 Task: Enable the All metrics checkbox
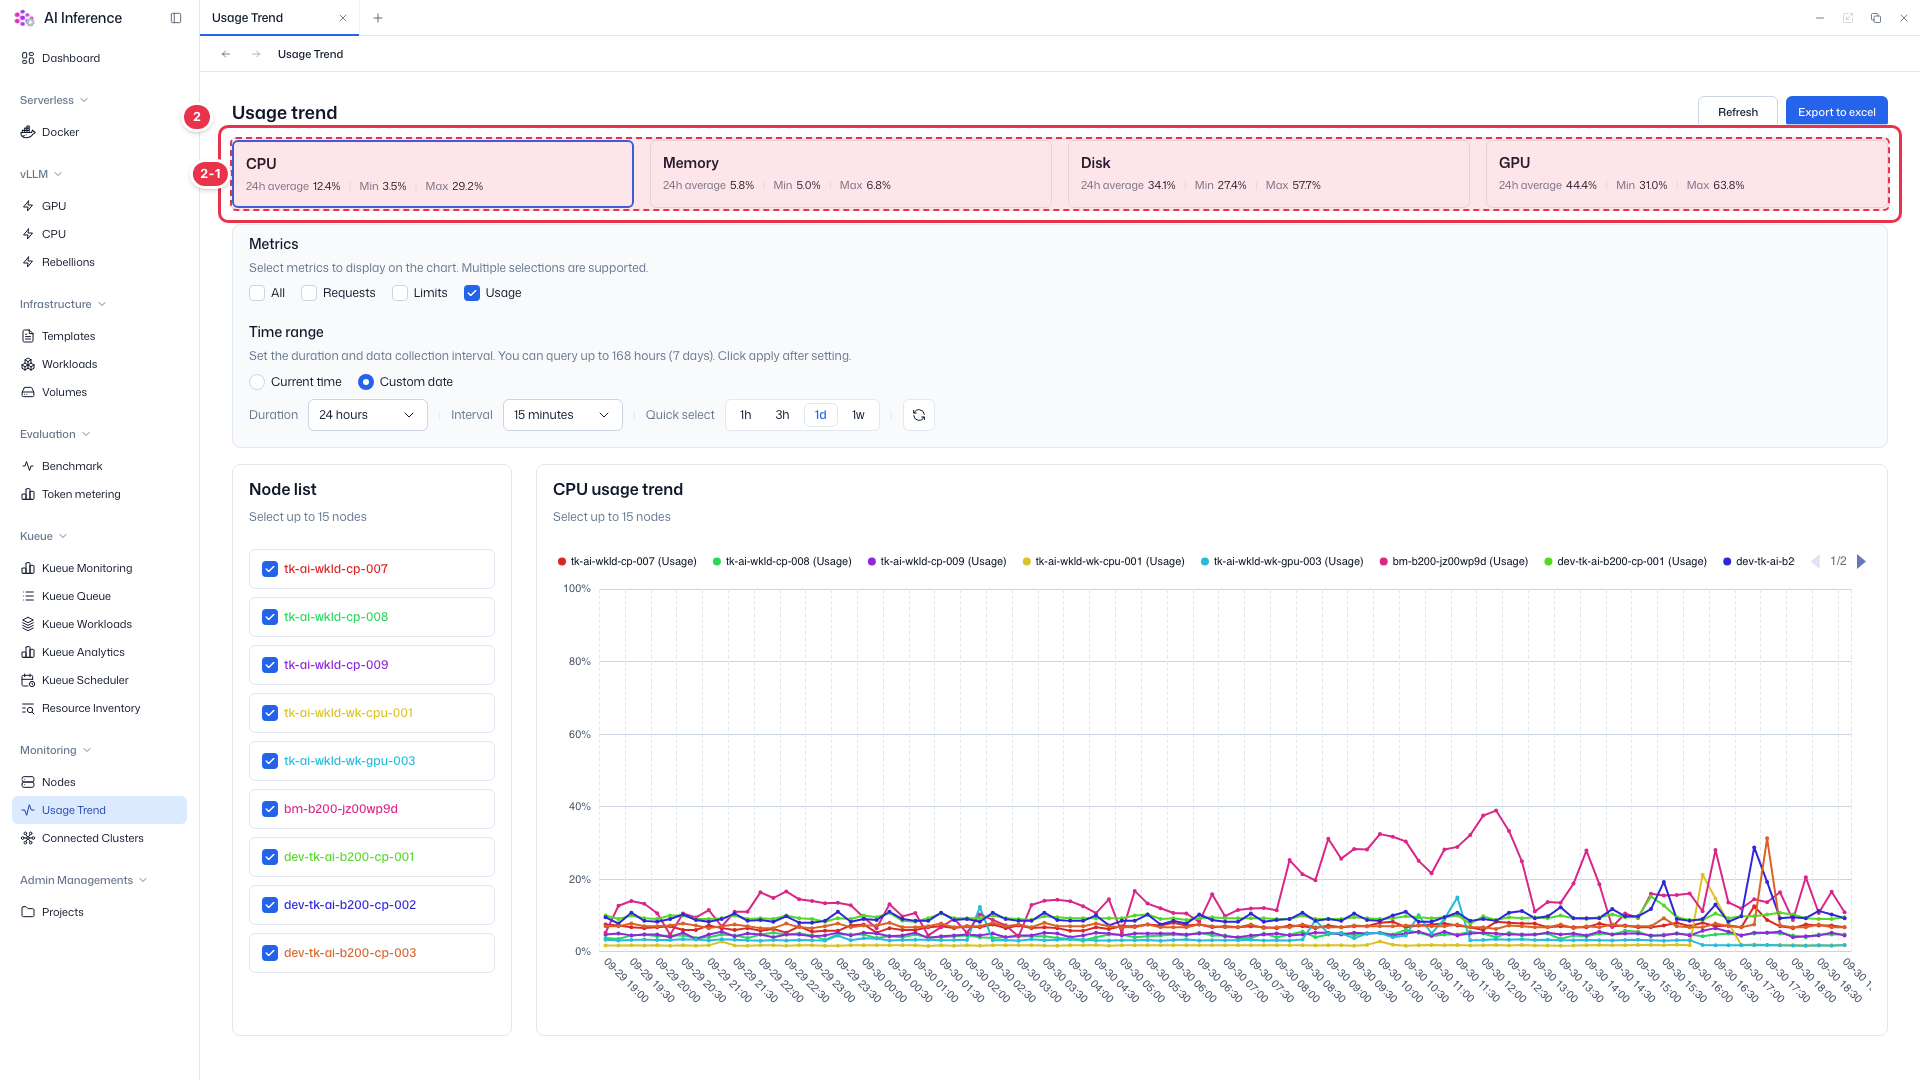point(257,293)
